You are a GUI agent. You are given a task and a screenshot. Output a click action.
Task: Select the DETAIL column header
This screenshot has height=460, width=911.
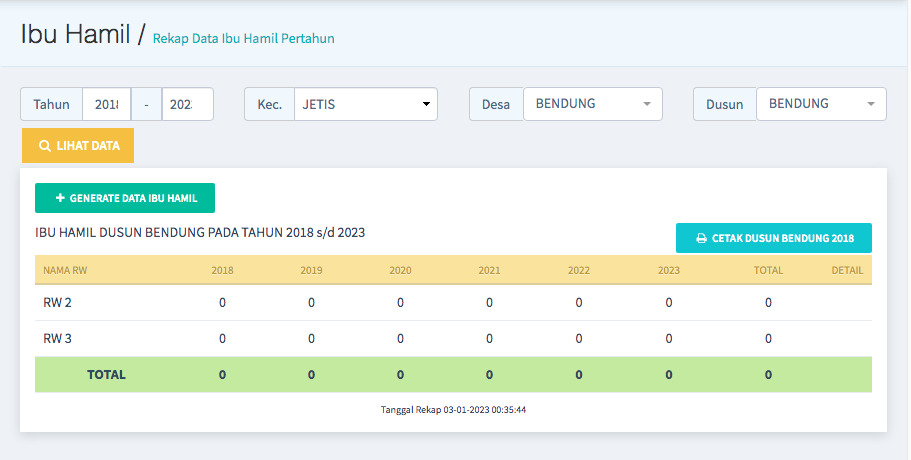[x=846, y=270]
